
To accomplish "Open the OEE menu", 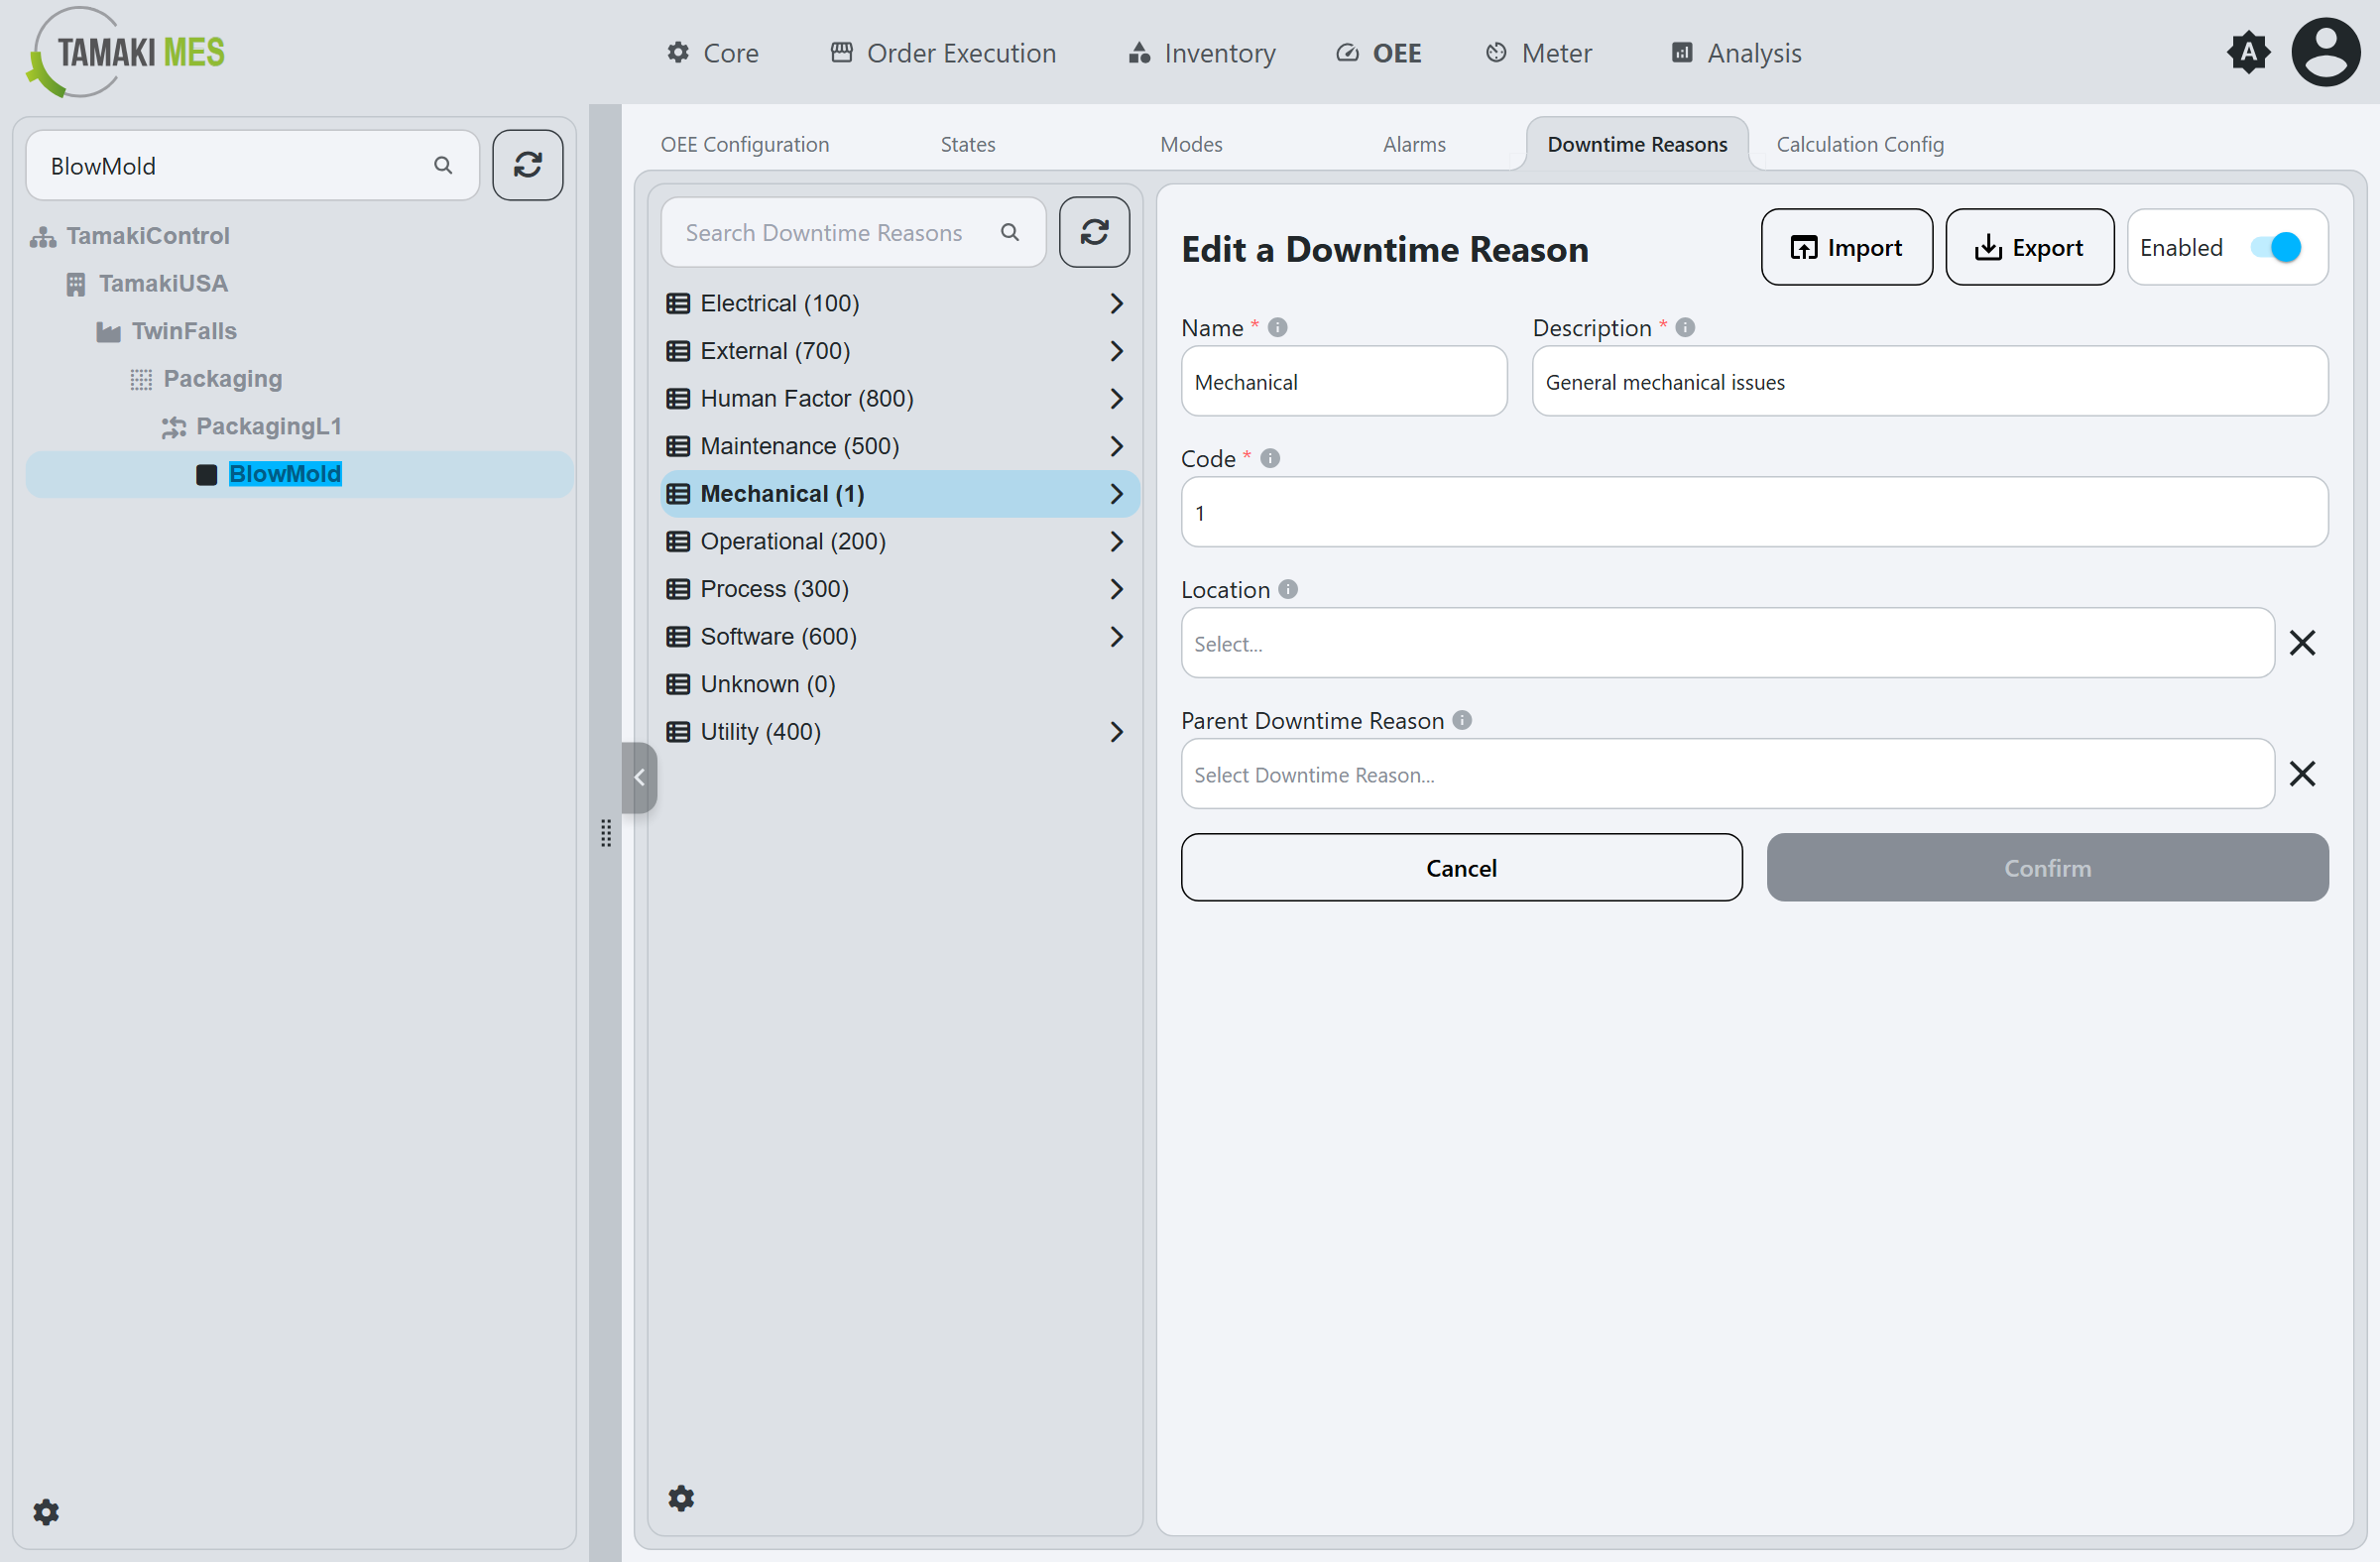I will [x=1379, y=53].
